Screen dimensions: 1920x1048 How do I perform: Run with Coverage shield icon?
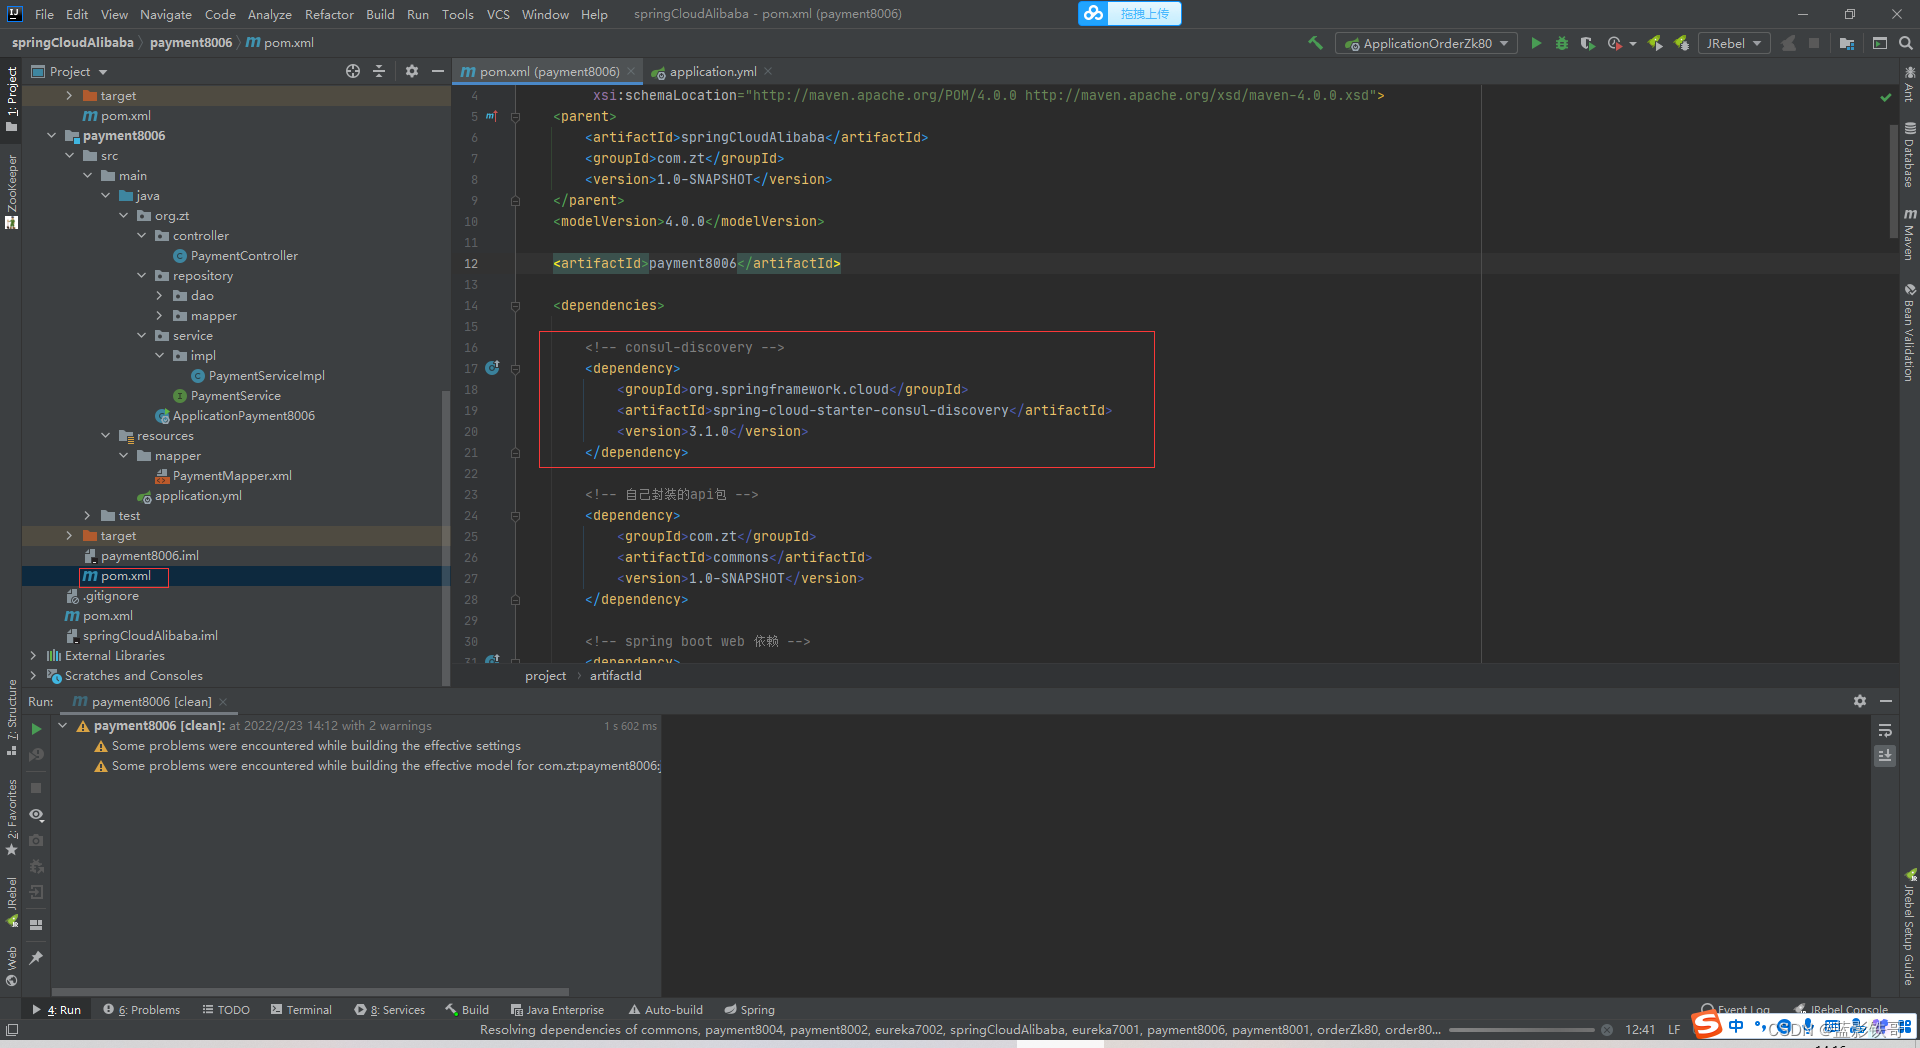[1587, 43]
